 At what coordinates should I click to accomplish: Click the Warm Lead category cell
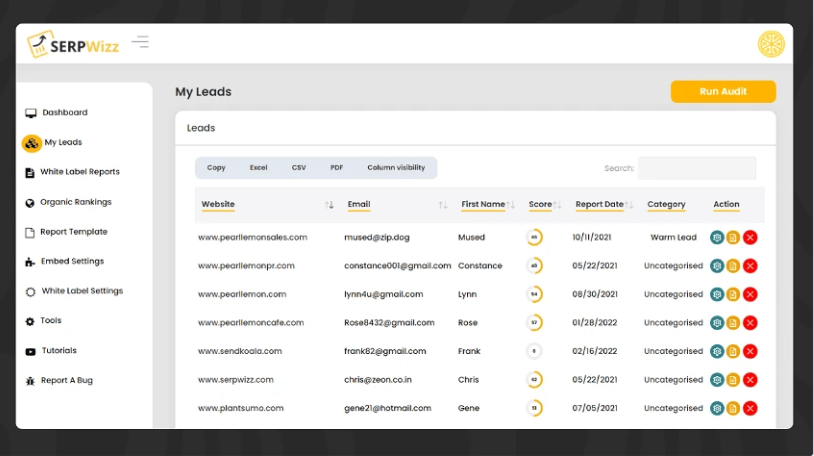[x=673, y=237]
